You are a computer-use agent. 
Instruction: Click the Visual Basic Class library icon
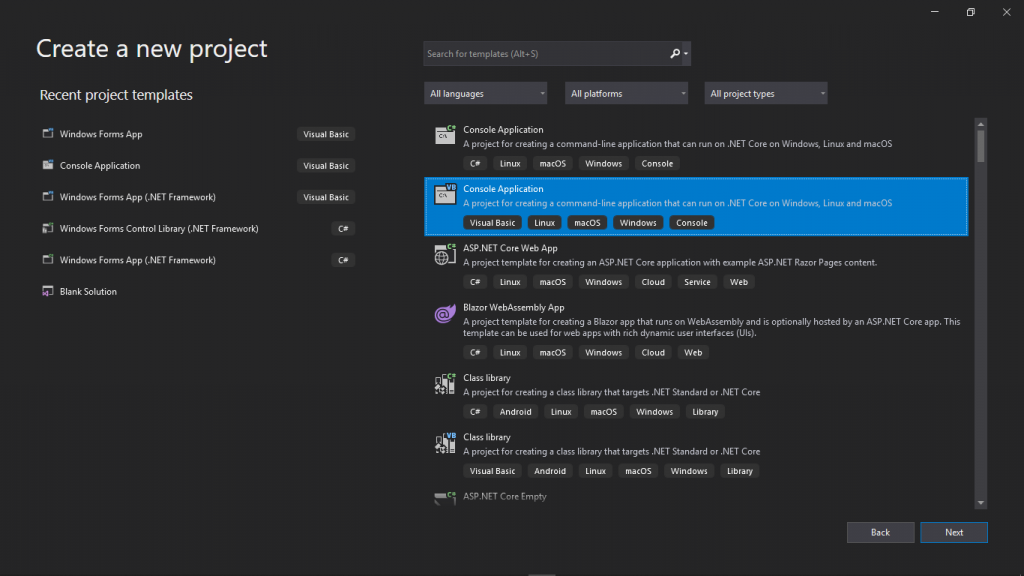444,443
